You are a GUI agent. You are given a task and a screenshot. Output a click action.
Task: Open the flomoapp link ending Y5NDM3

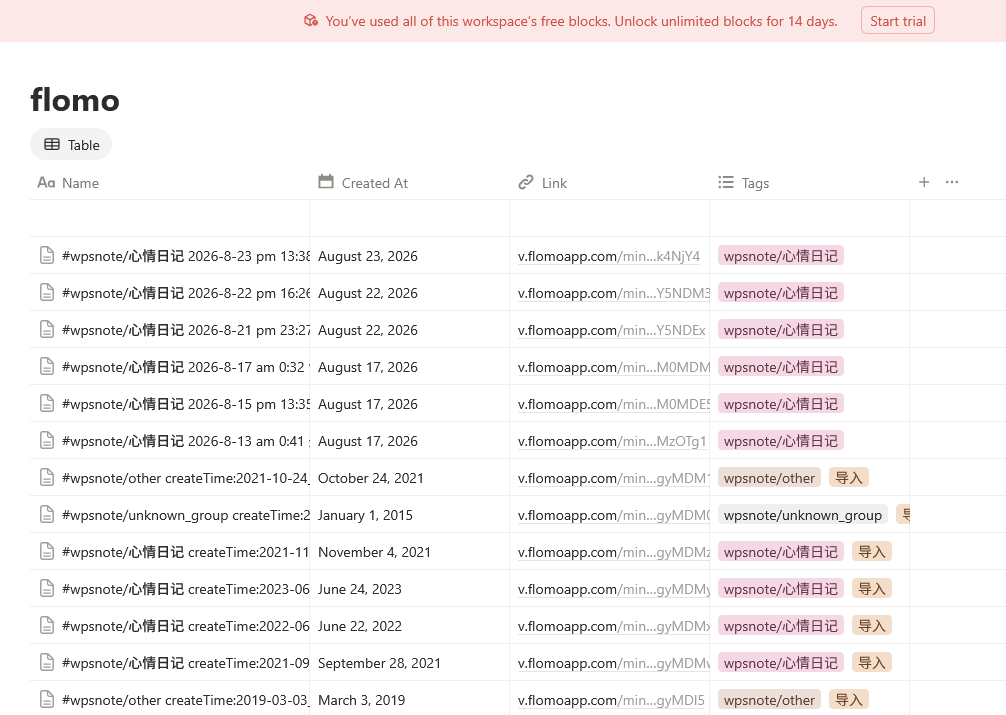click(613, 293)
